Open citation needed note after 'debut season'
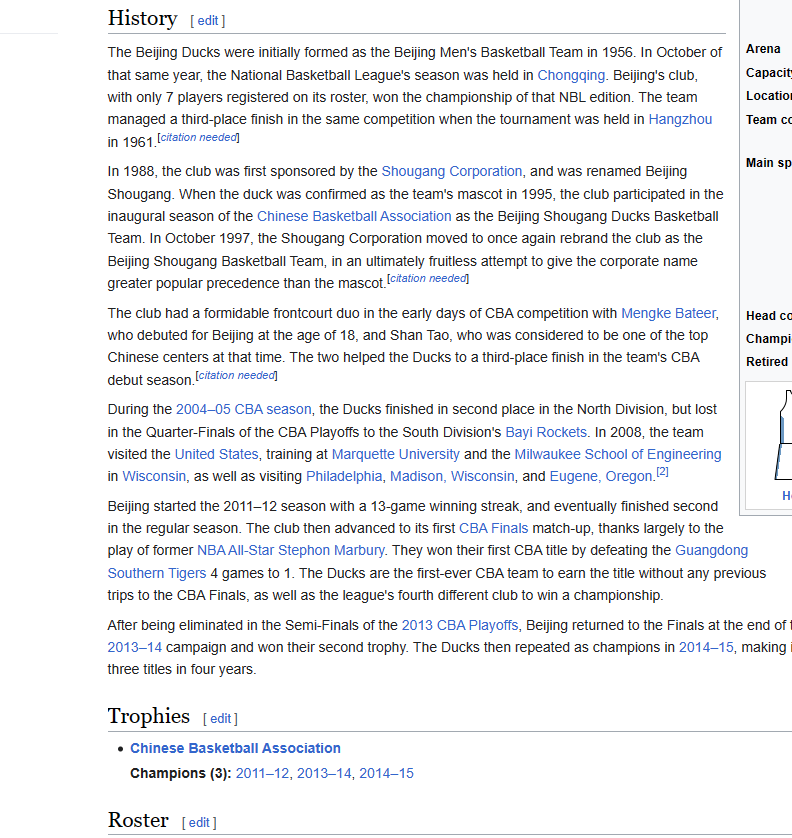This screenshot has width=792, height=838. 237,376
